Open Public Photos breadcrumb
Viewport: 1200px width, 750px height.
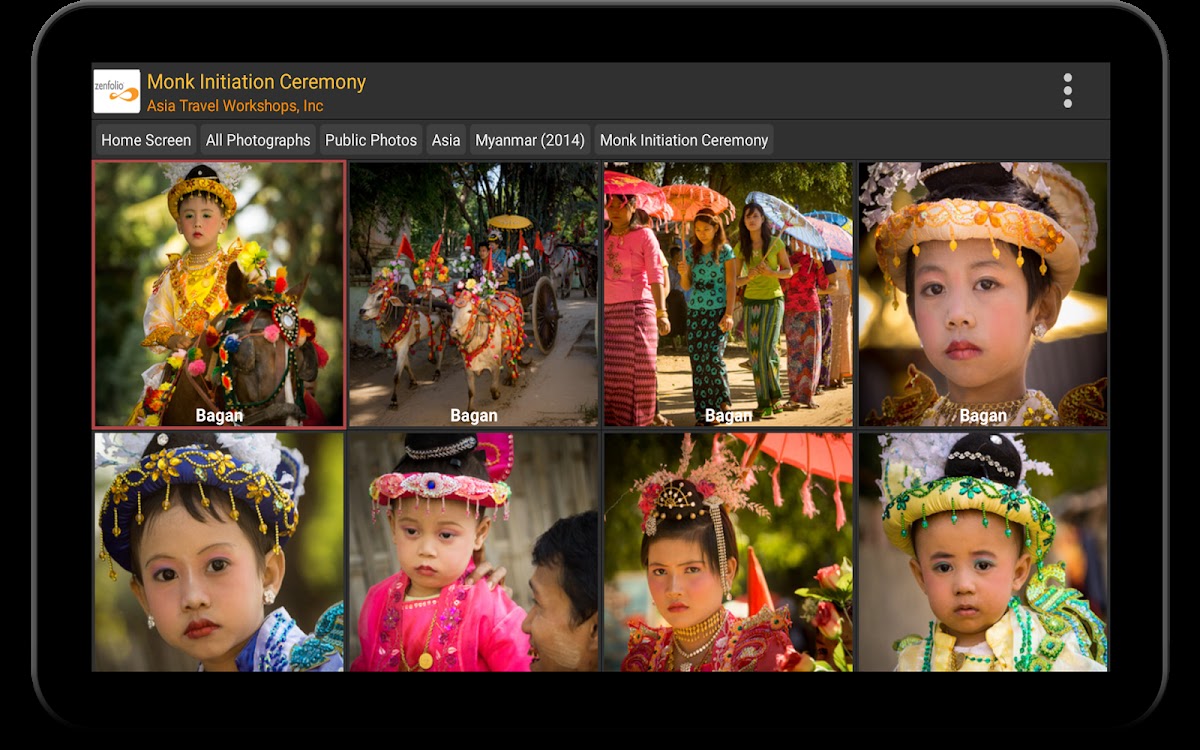tap(371, 140)
